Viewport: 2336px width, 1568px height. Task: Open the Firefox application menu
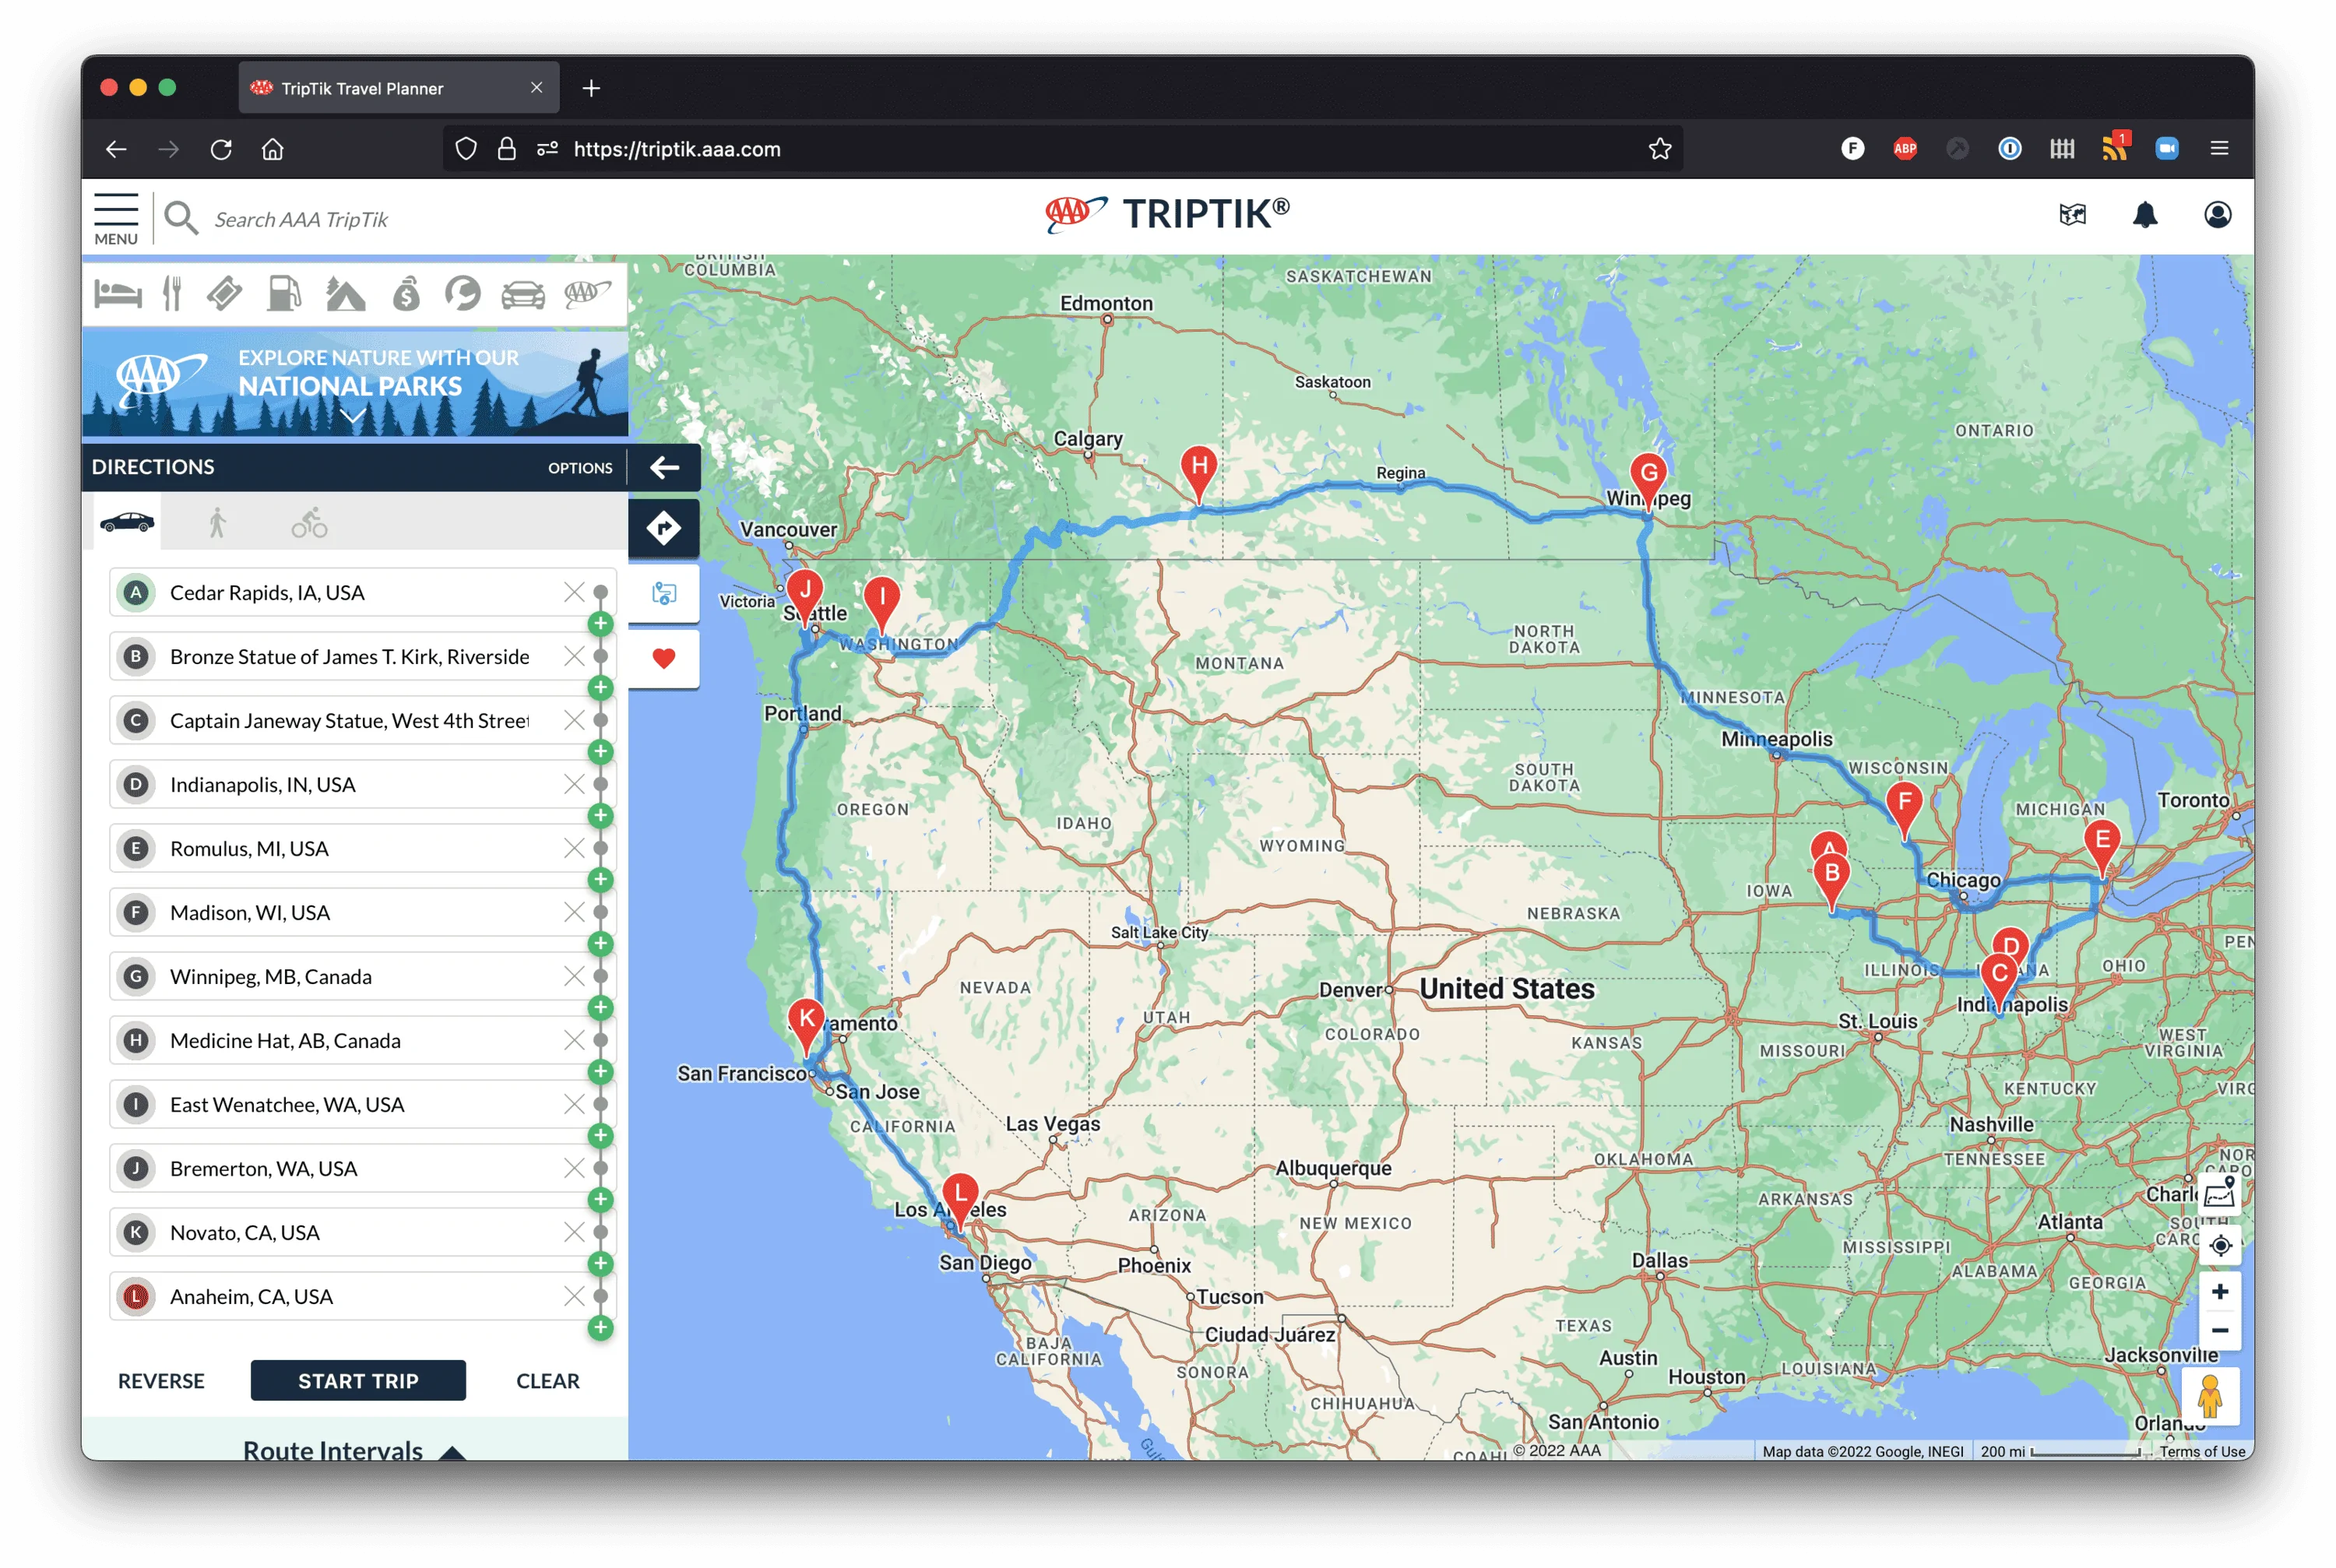(x=2219, y=149)
